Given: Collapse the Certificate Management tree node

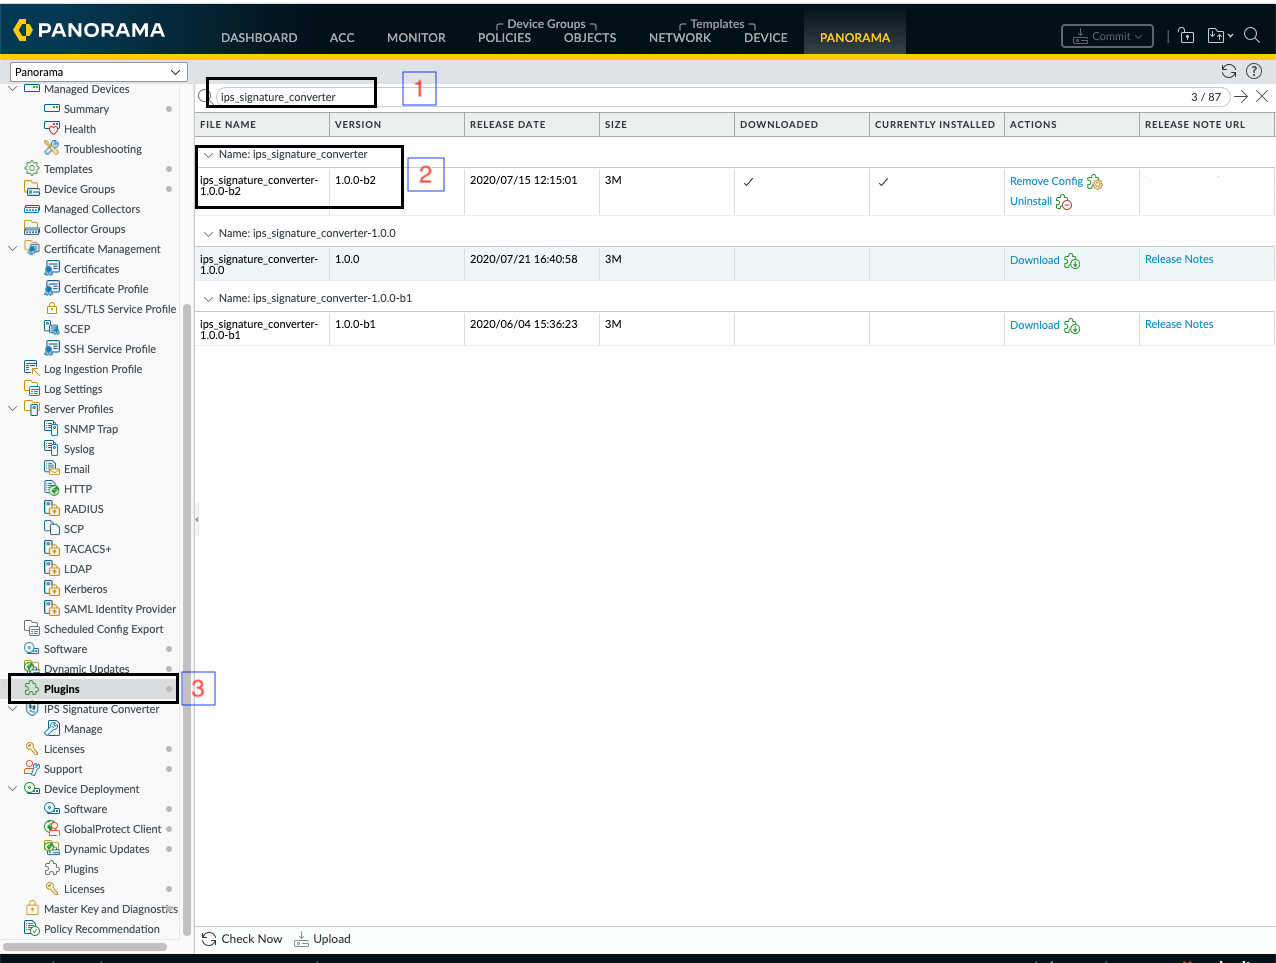Looking at the screenshot, I should pos(13,249).
